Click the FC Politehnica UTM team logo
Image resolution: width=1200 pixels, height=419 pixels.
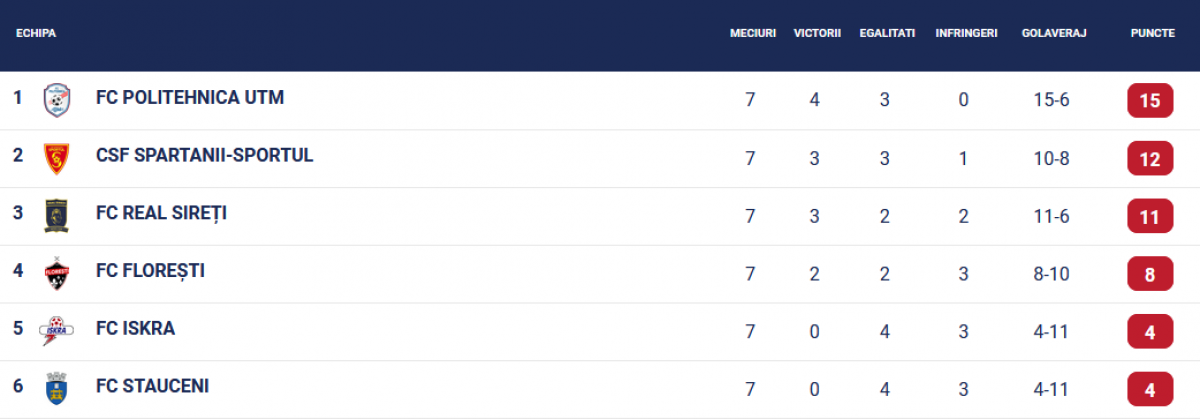click(x=56, y=100)
